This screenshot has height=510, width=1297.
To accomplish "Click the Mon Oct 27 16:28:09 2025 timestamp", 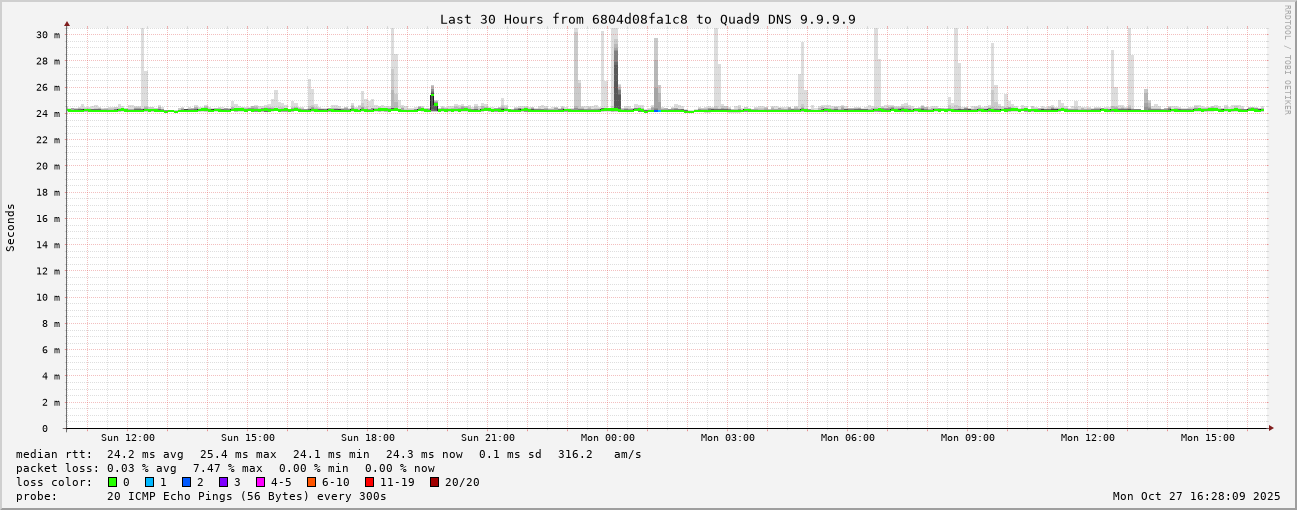I will point(1196,496).
